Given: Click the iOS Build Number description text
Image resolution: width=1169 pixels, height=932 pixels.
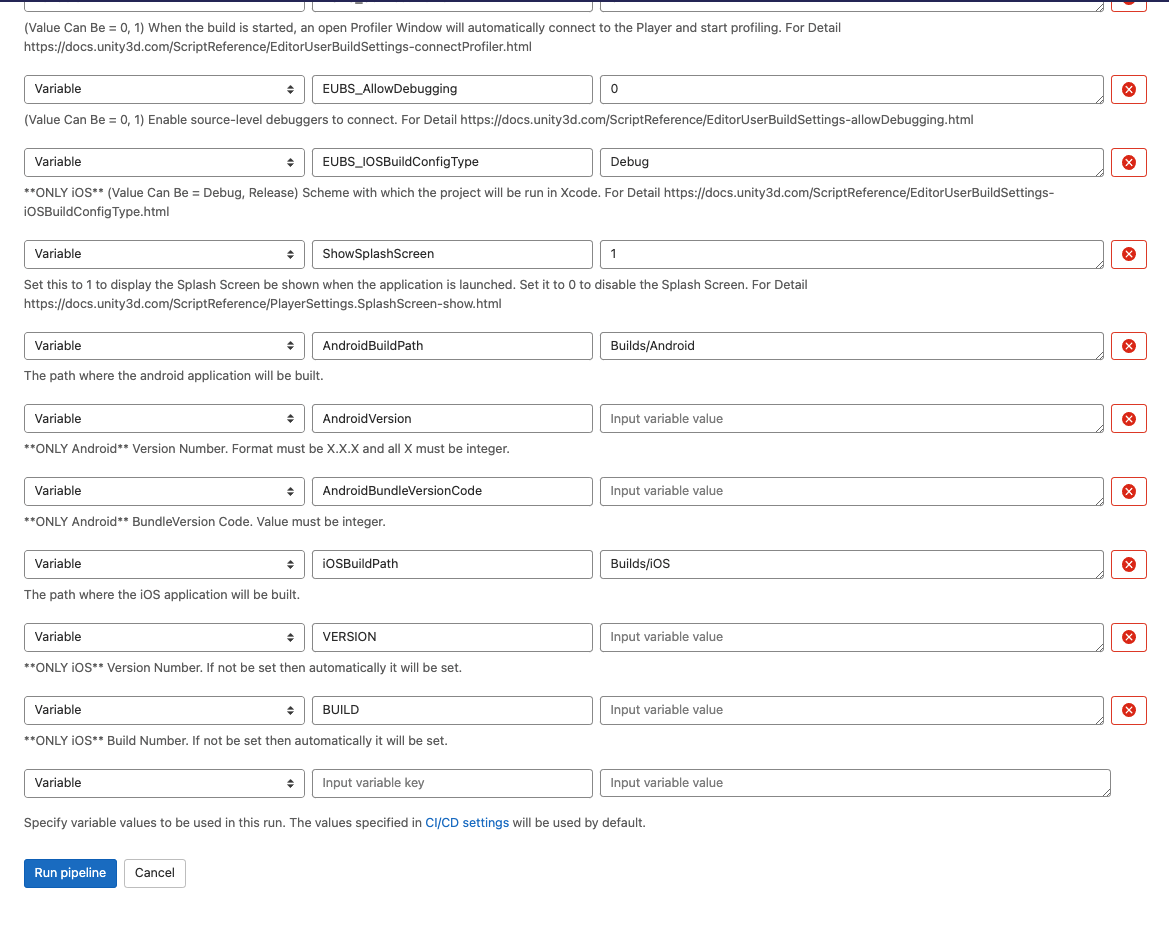Looking at the screenshot, I should 236,741.
